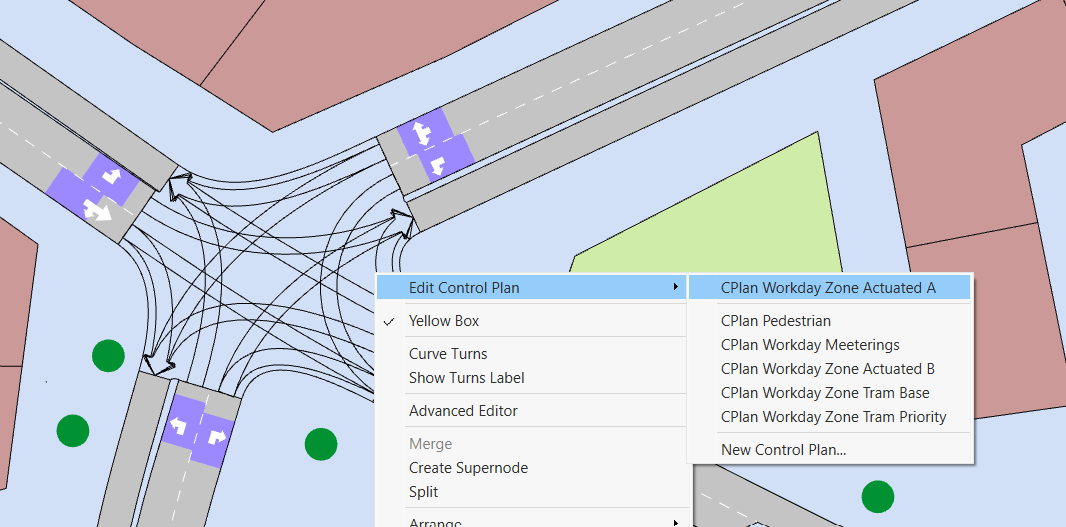Click the green circle nearest the west road
This screenshot has width=1066, height=527.
tap(108, 355)
